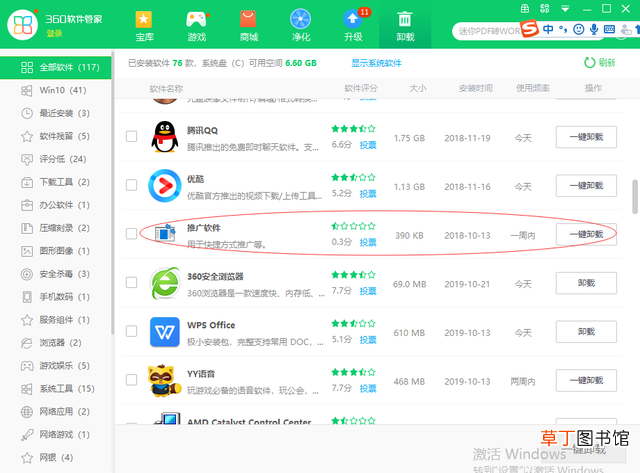Open the 商城 shopping bag tab

coord(249,26)
